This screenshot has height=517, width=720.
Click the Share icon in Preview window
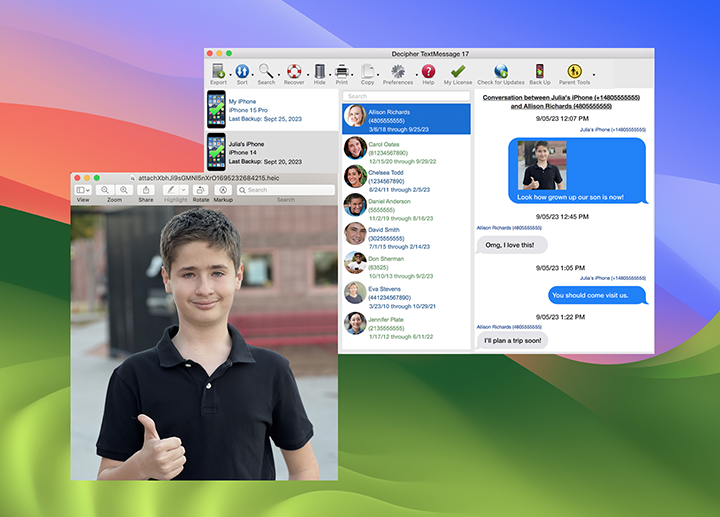click(146, 190)
